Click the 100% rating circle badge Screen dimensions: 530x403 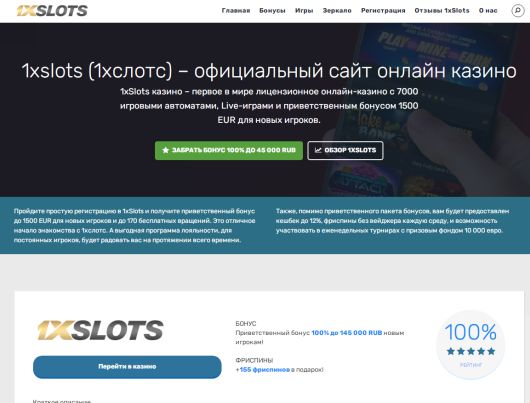click(x=471, y=345)
